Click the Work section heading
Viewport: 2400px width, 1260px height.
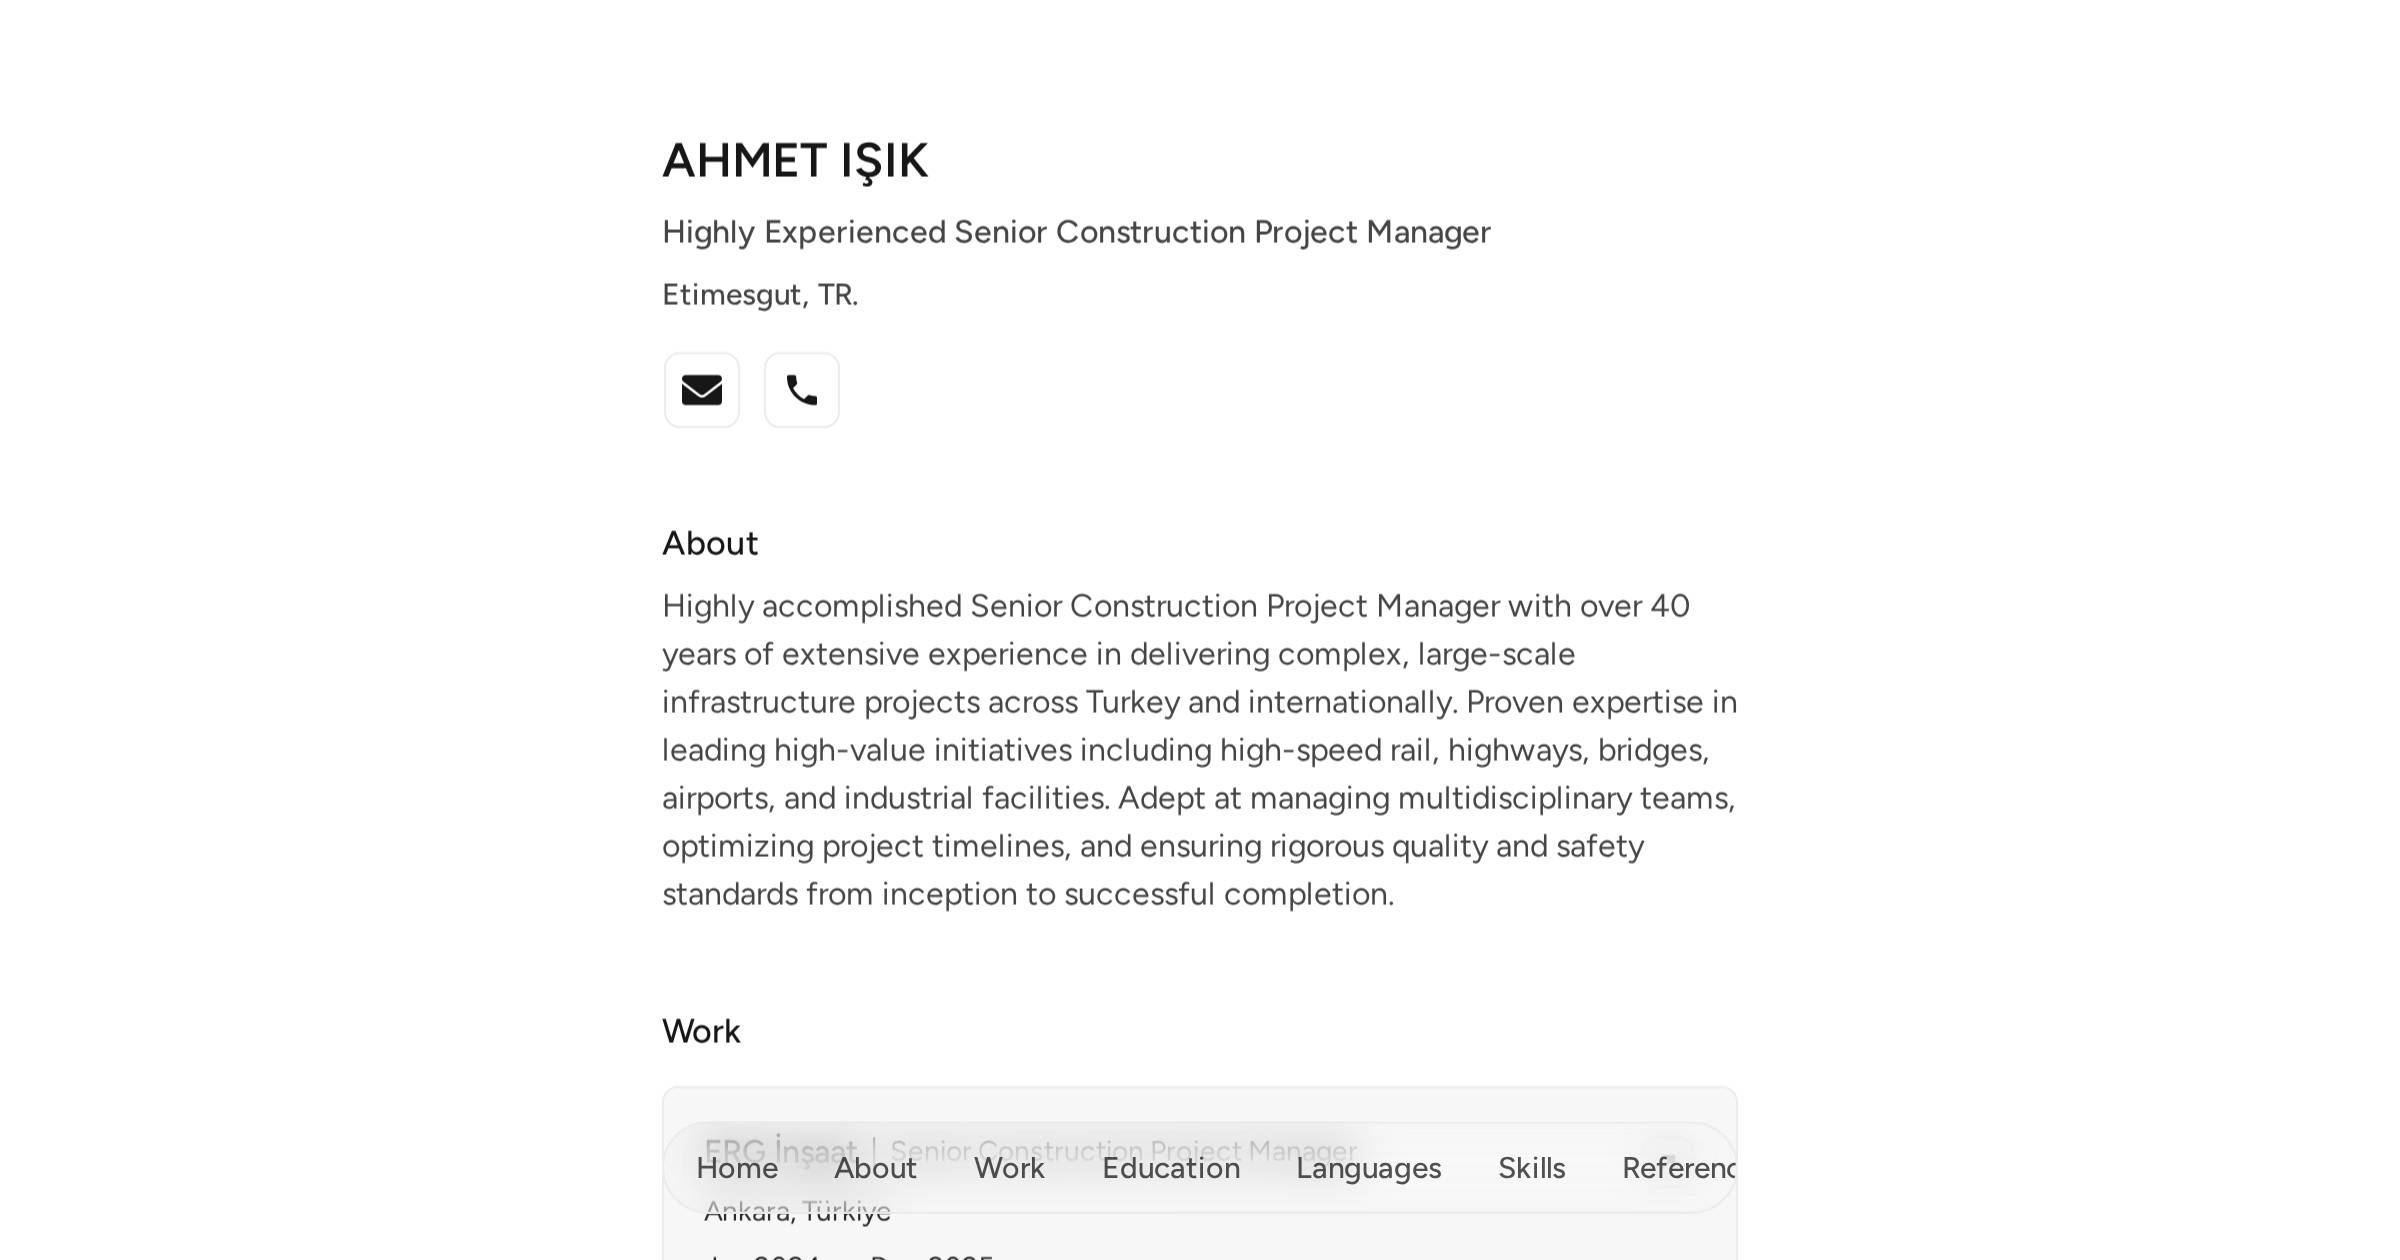pos(701,1031)
